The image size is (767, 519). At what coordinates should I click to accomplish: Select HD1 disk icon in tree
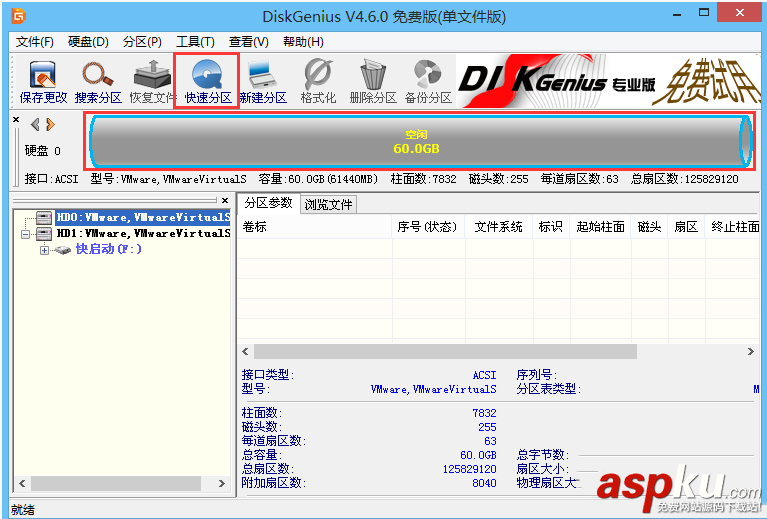(x=44, y=233)
